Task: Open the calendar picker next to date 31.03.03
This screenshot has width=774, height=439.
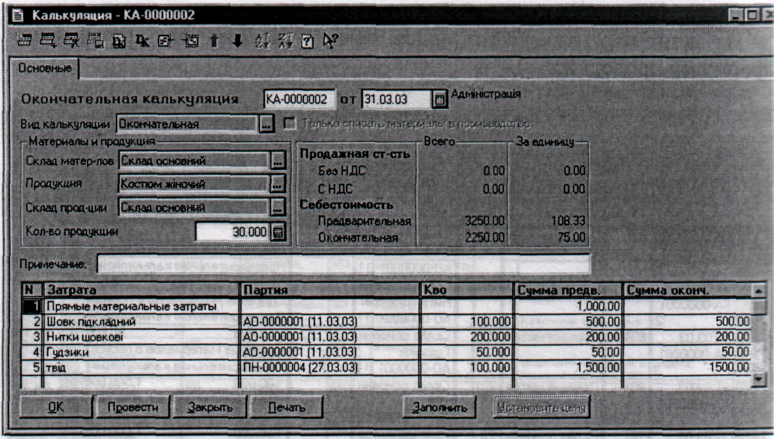Action: (x=439, y=99)
